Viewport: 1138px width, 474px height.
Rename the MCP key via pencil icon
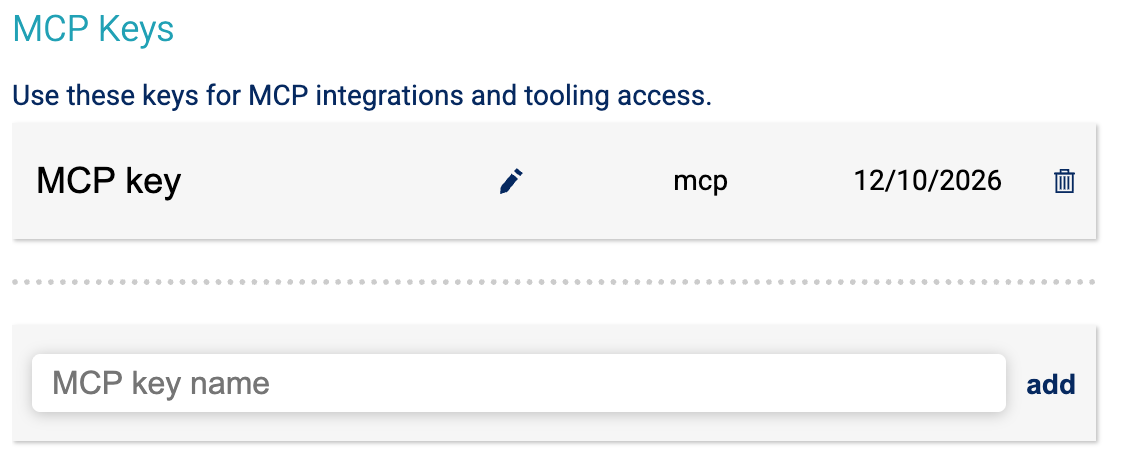point(511,181)
